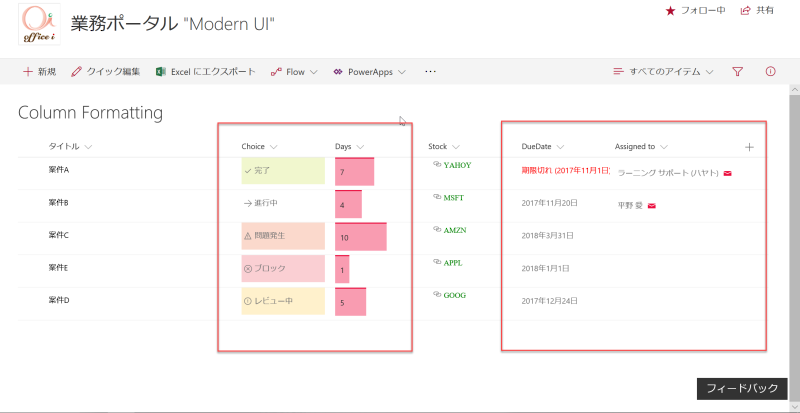Screen dimensions: 800x413
Task: Click the Days bar showing 5
Action: point(351,302)
